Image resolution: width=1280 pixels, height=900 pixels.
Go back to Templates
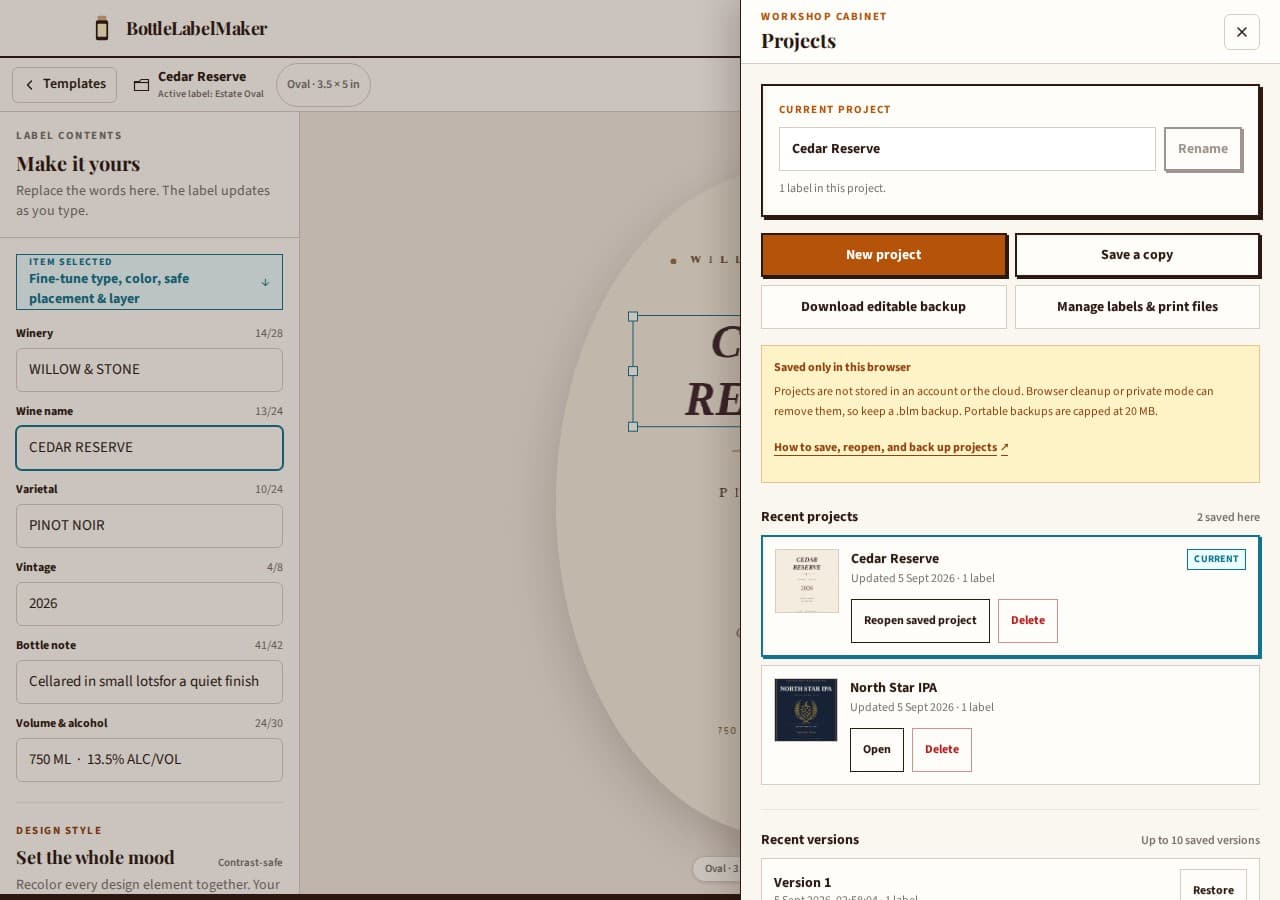[x=64, y=85]
